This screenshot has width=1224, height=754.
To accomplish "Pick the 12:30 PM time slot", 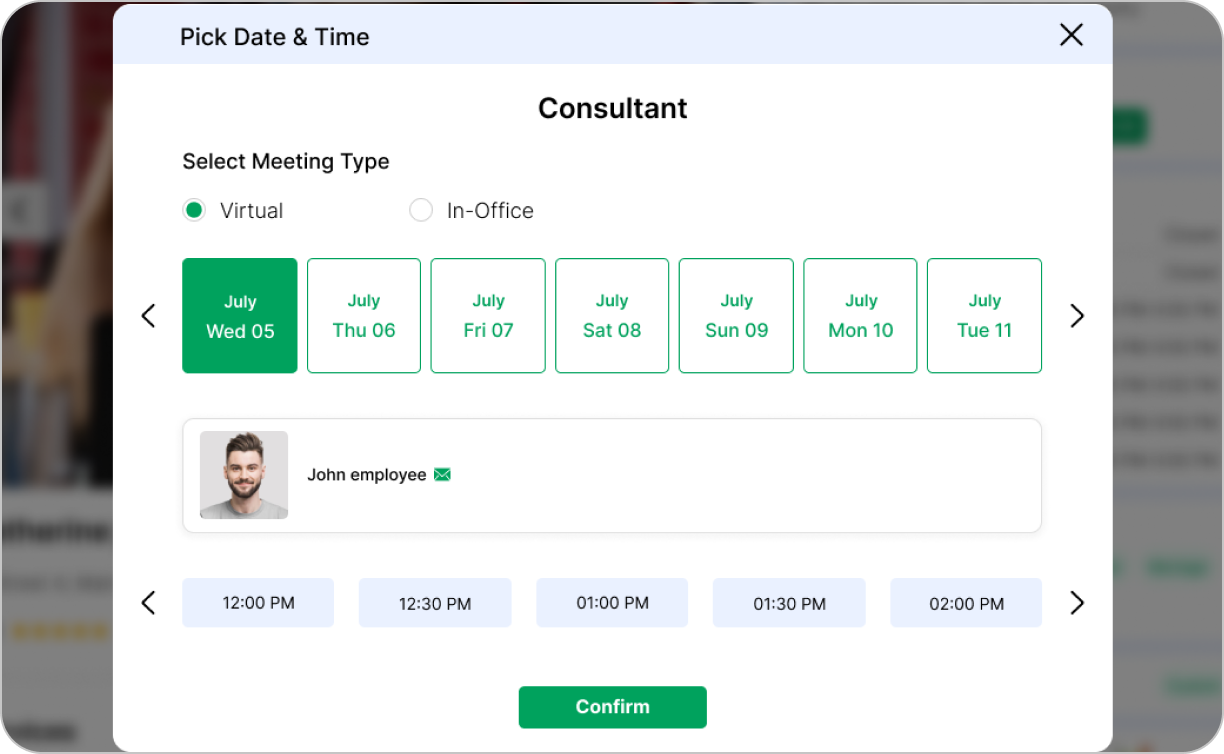I will [435, 603].
